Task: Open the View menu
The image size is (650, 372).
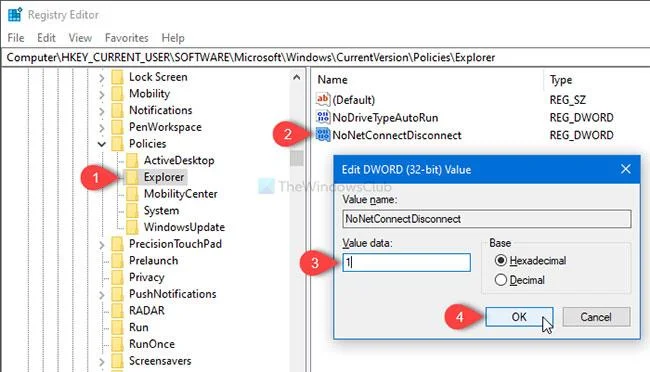Action: (80, 38)
